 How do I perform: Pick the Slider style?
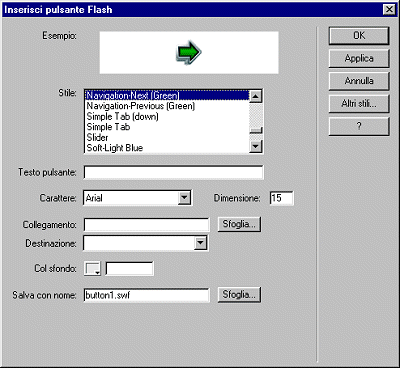(x=167, y=137)
